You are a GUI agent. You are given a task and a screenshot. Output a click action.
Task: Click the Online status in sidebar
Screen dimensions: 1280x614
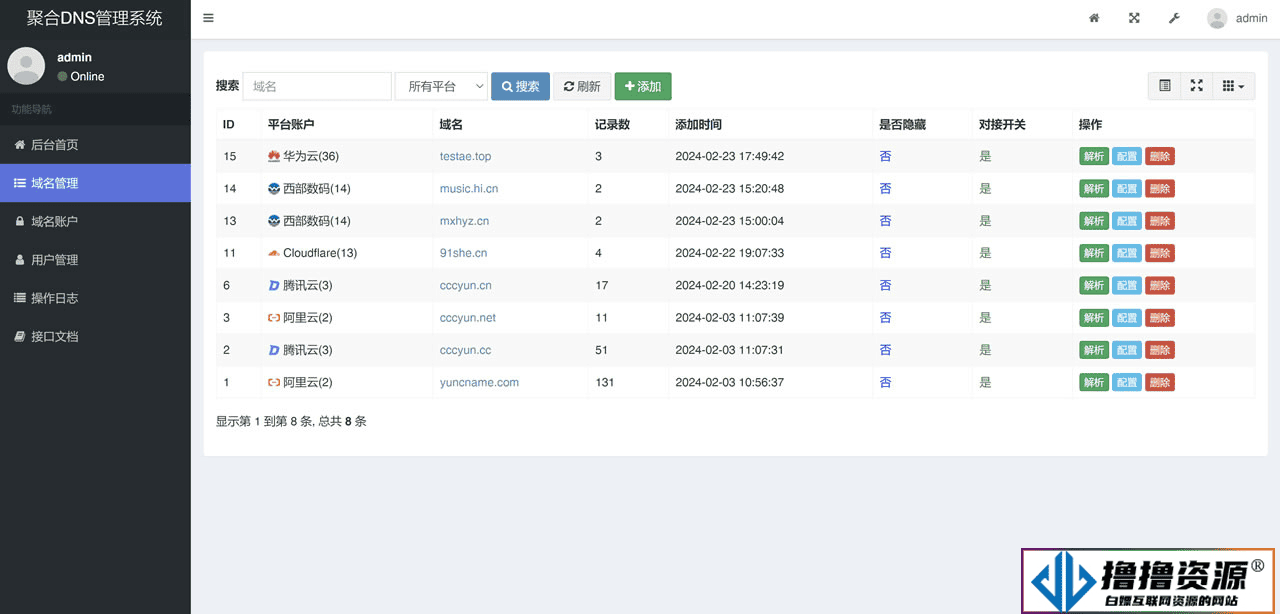click(x=81, y=76)
